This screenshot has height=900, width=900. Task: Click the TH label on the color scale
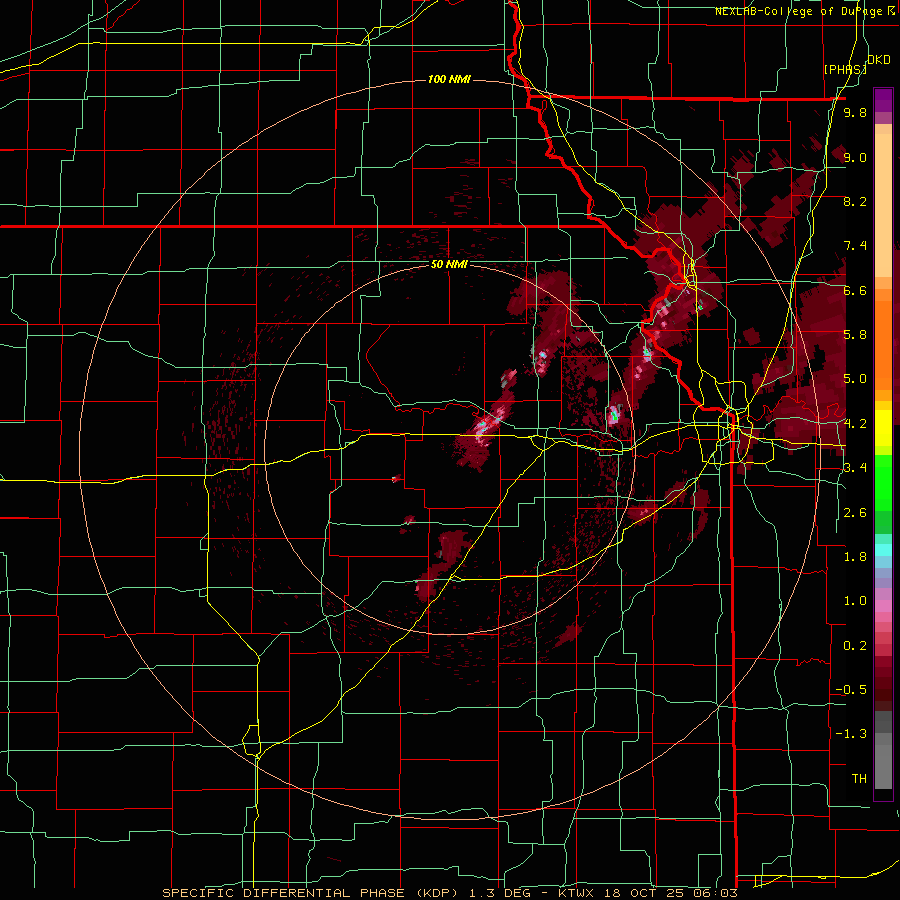(859, 779)
